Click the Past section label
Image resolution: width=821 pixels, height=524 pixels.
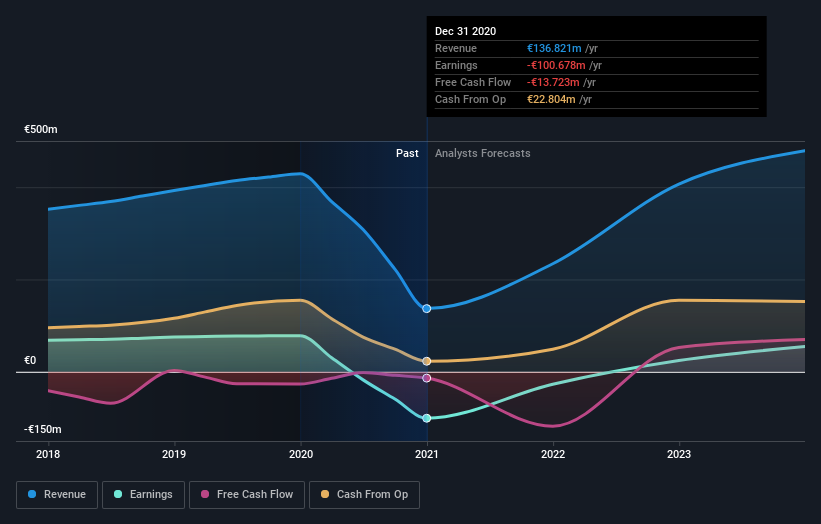tap(407, 153)
